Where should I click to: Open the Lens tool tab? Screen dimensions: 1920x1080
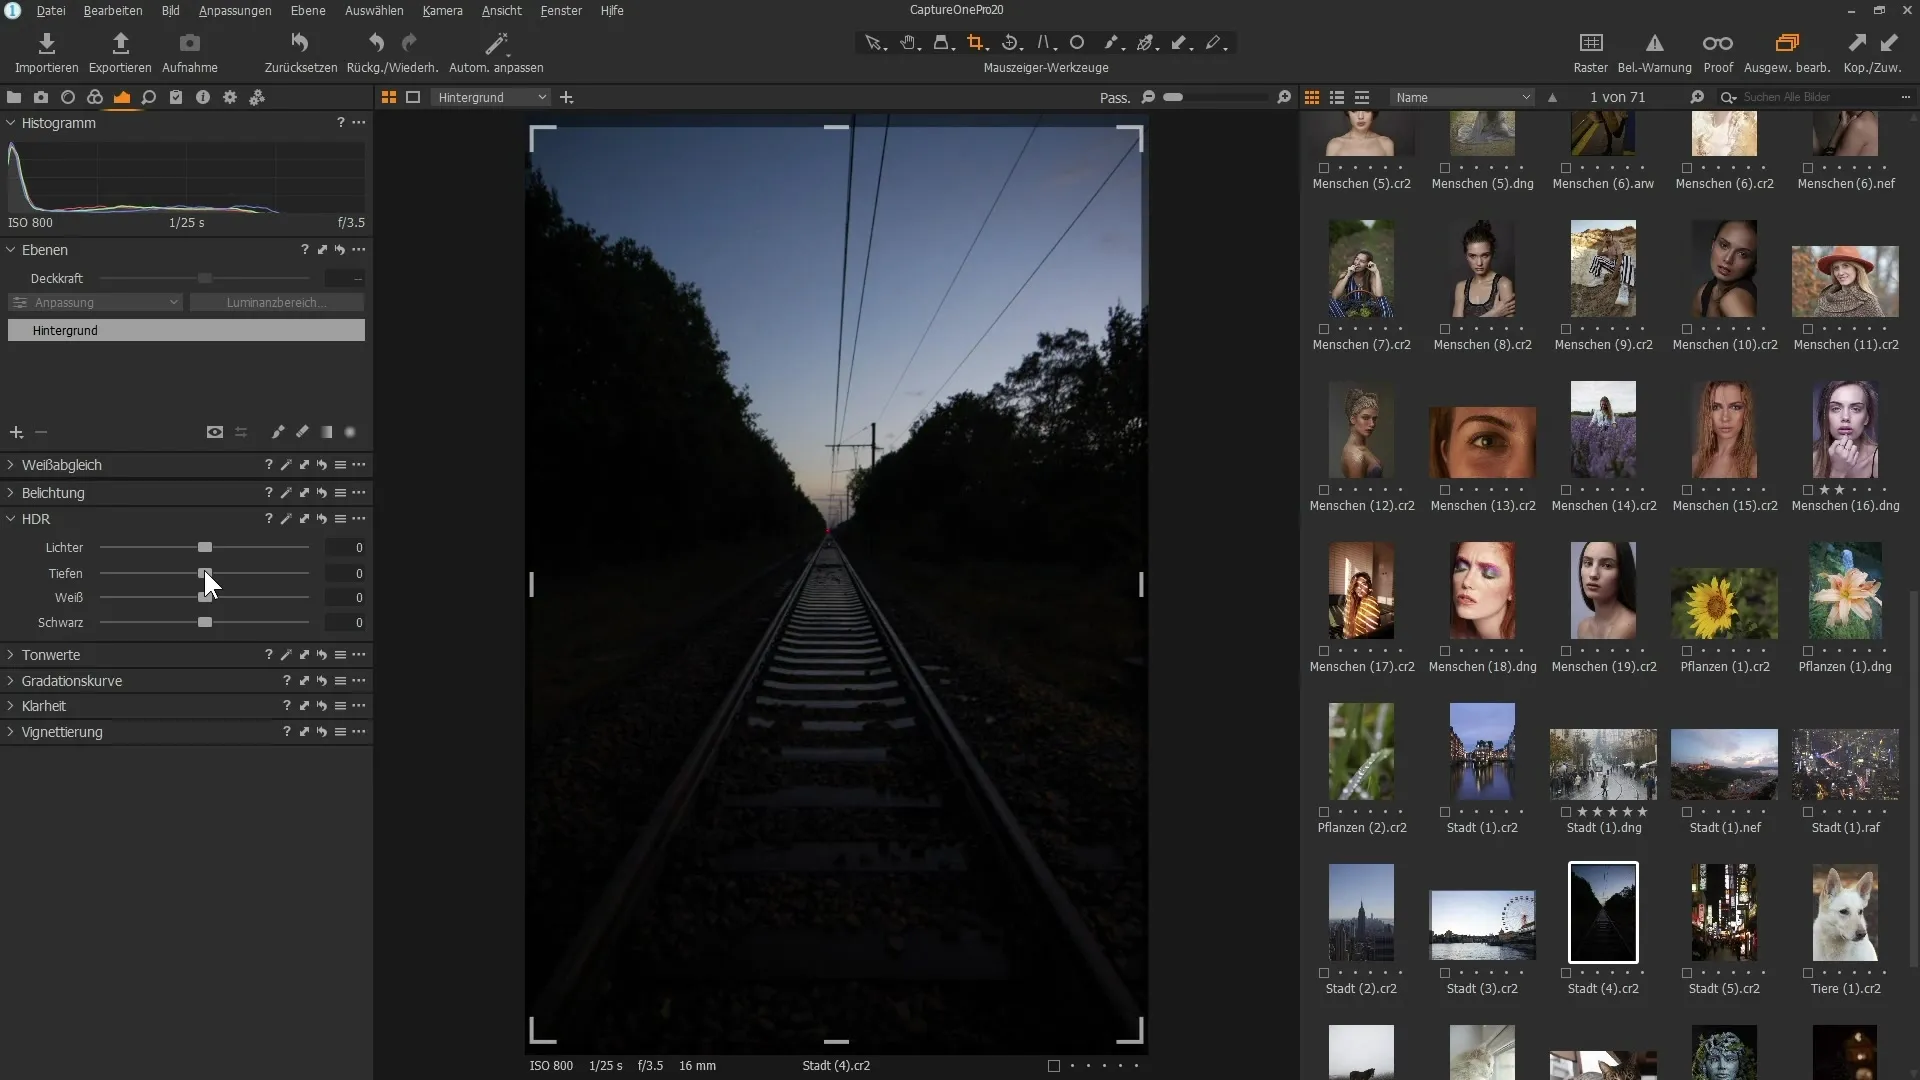(68, 97)
